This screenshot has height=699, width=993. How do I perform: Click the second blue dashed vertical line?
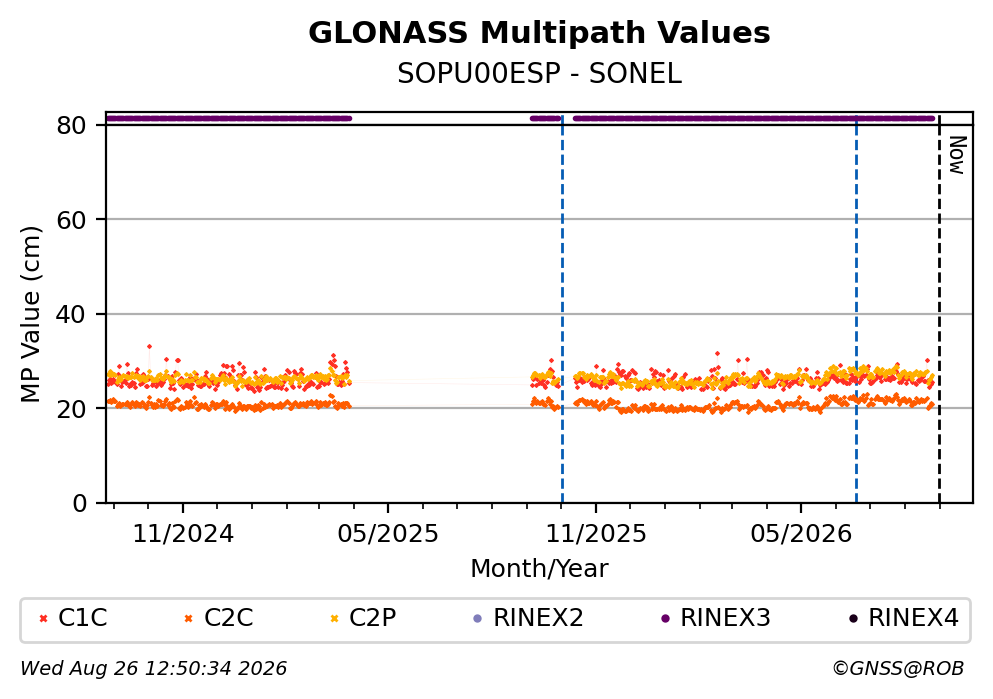[x=856, y=310]
